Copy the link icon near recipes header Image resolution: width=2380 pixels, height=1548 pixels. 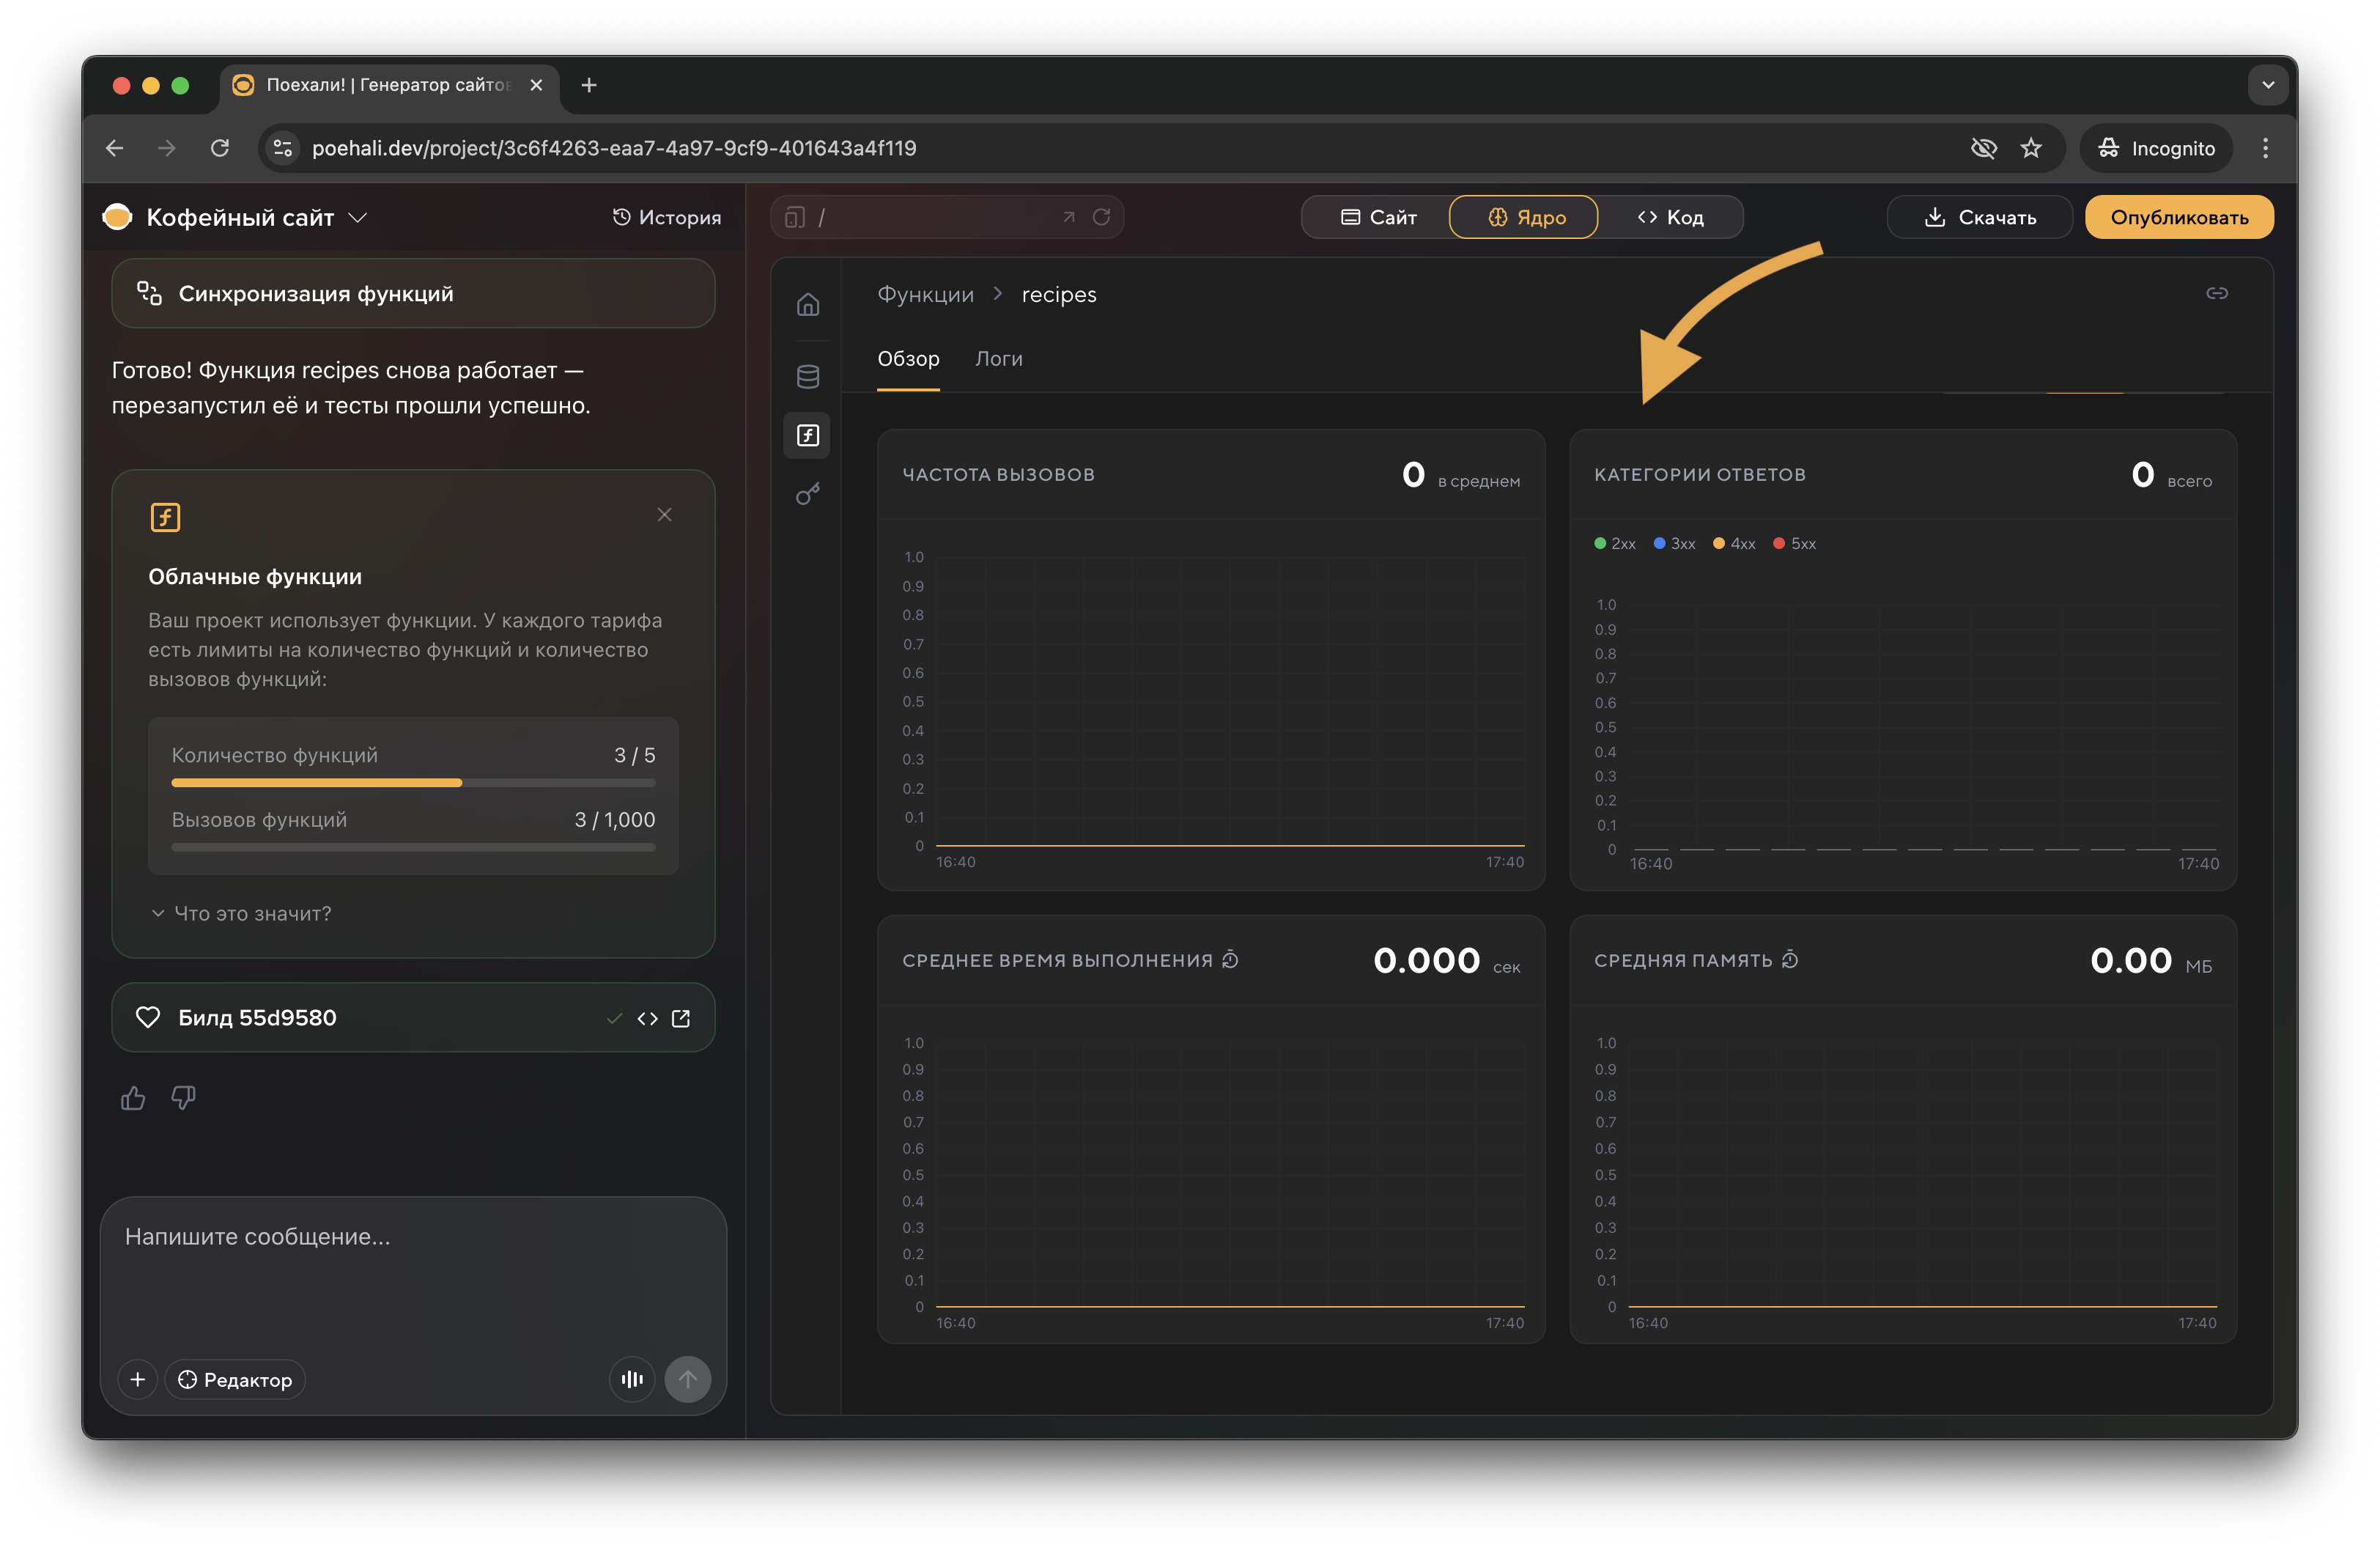(x=2216, y=293)
